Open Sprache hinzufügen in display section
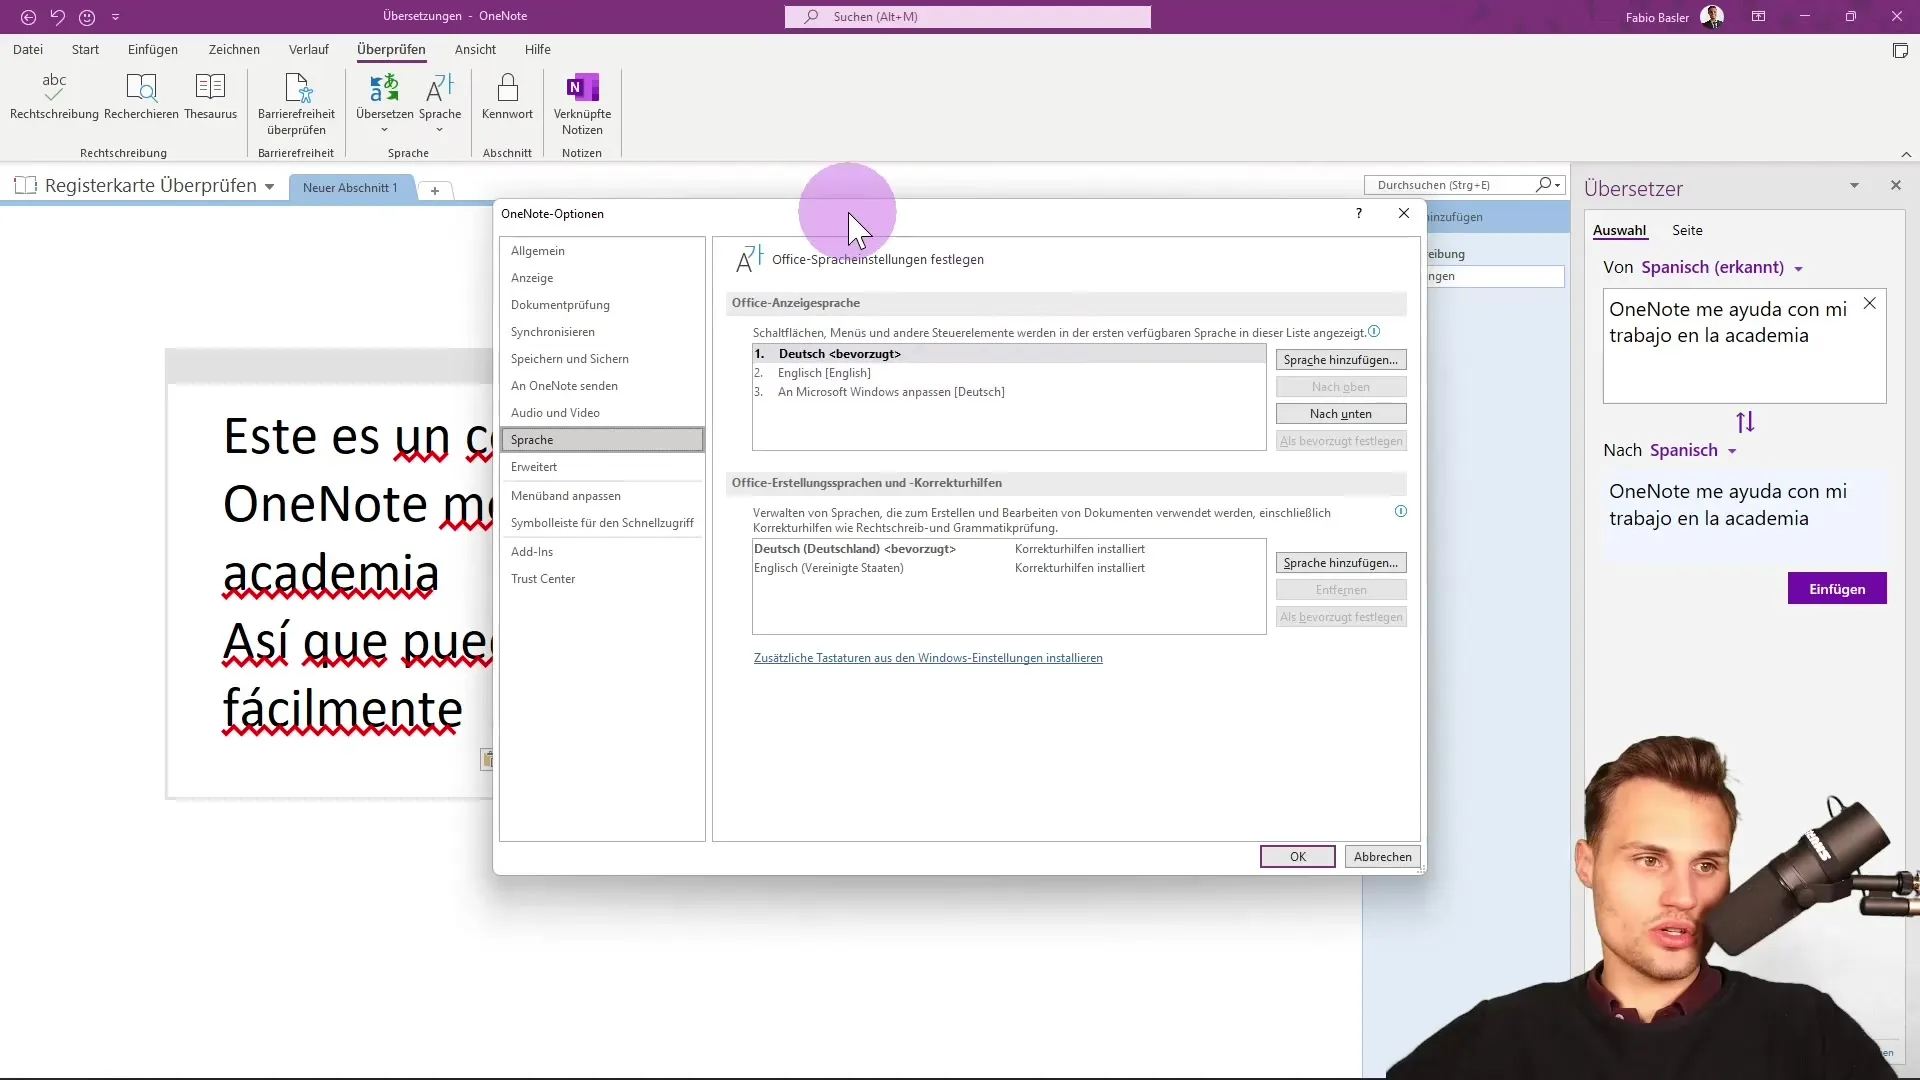This screenshot has height=1080, width=1920. coord(1340,359)
